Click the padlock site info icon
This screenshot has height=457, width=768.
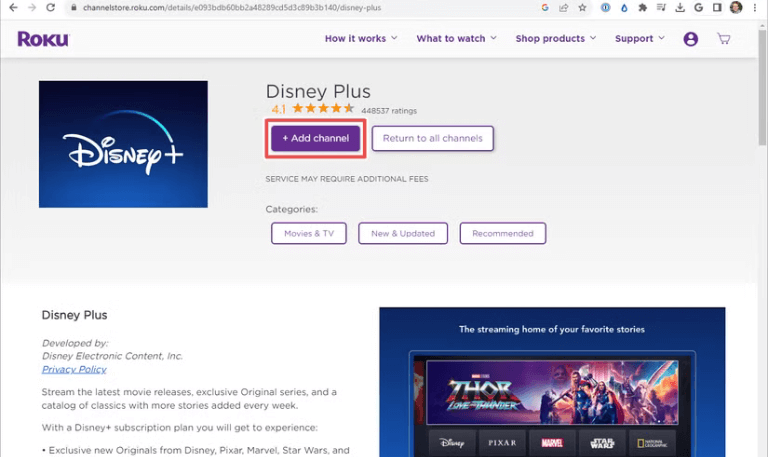(73, 7)
